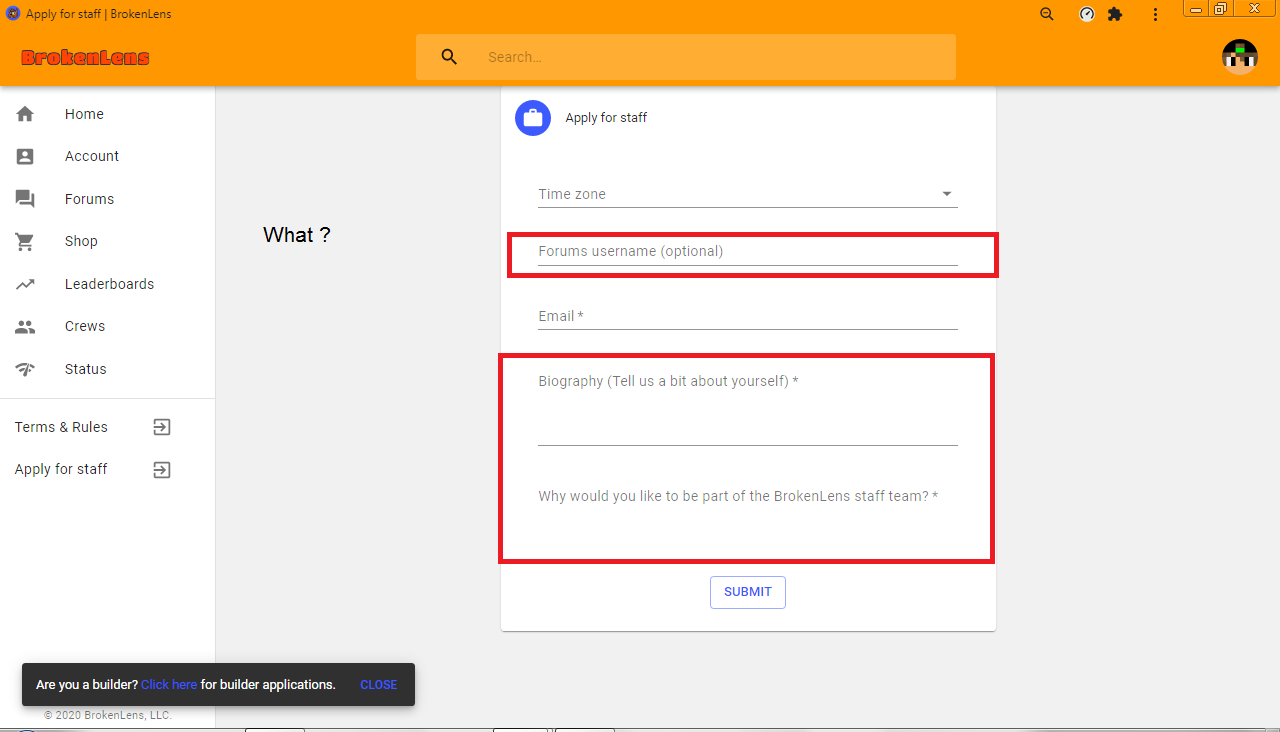Open the Status signal icon
1280x732 pixels.
(x=25, y=369)
